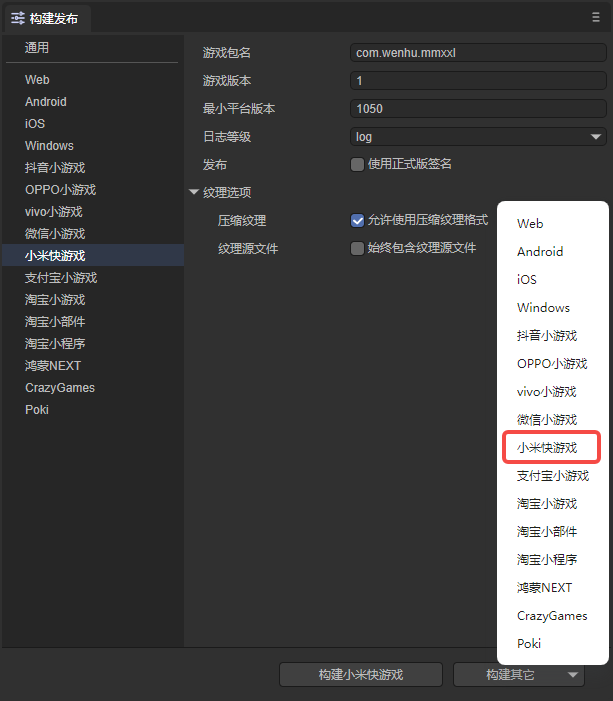Open Android platform in the left sidebar
The image size is (613, 701).
tap(46, 102)
